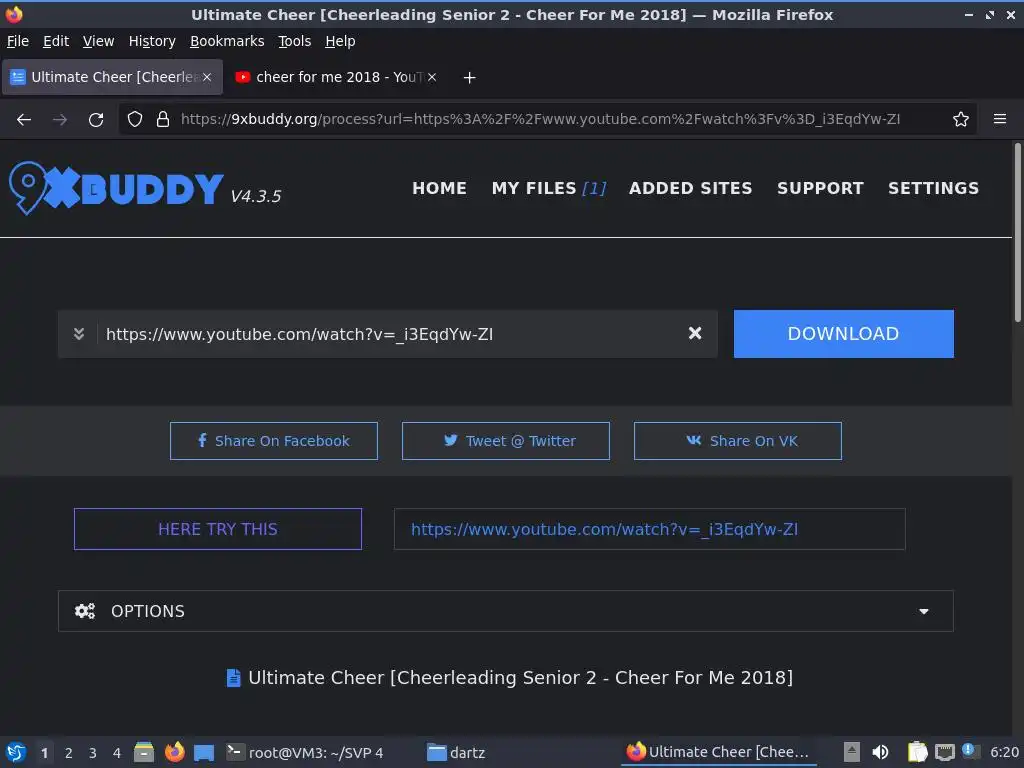
Task: Show site security via the padlock icon
Action: pyautogui.click(x=163, y=120)
